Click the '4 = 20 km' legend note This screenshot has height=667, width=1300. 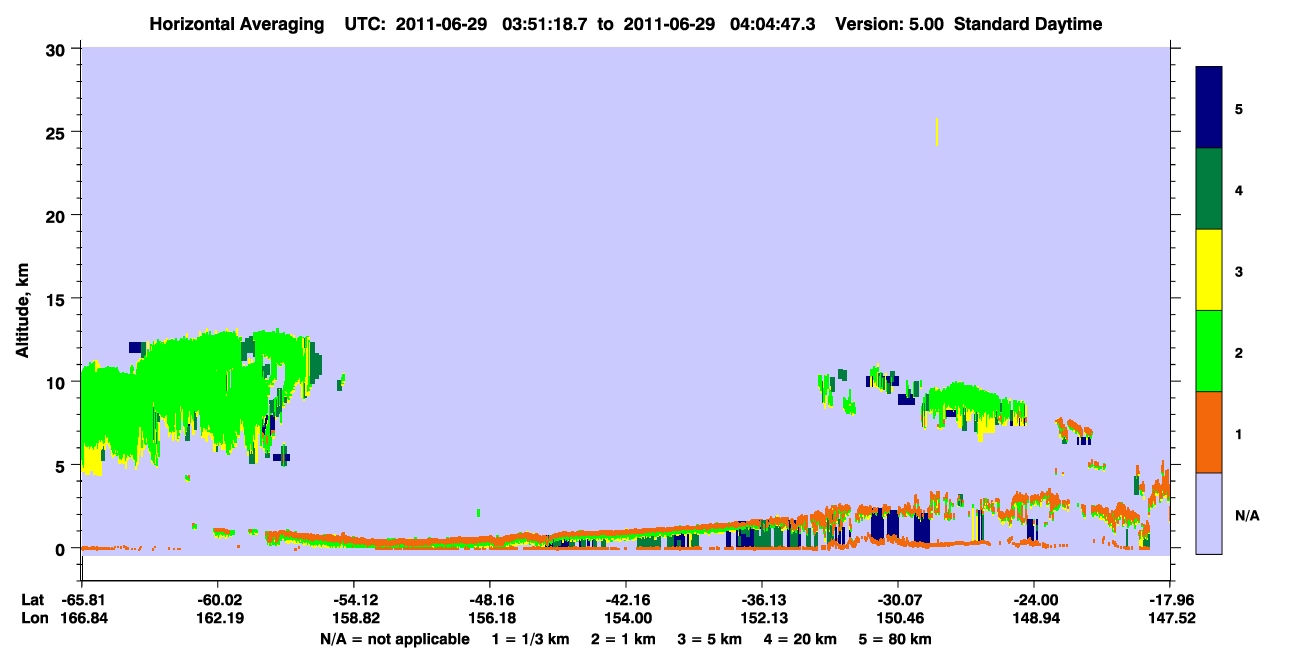[800, 639]
